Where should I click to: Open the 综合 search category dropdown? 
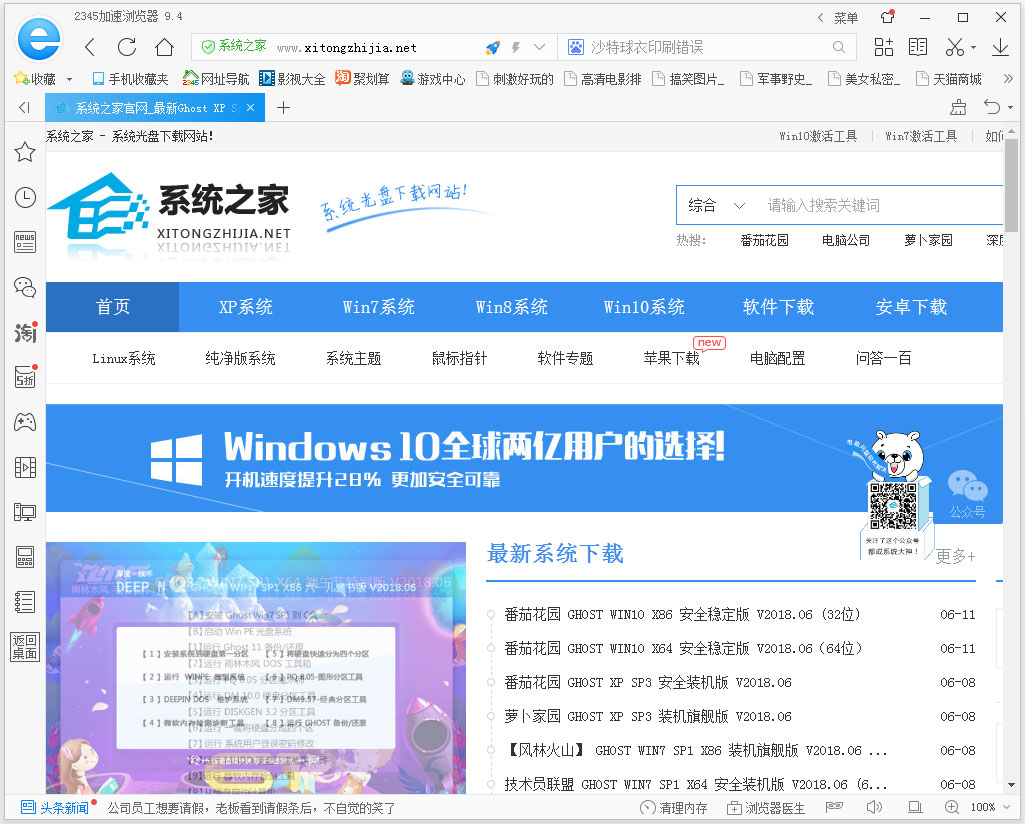point(716,205)
